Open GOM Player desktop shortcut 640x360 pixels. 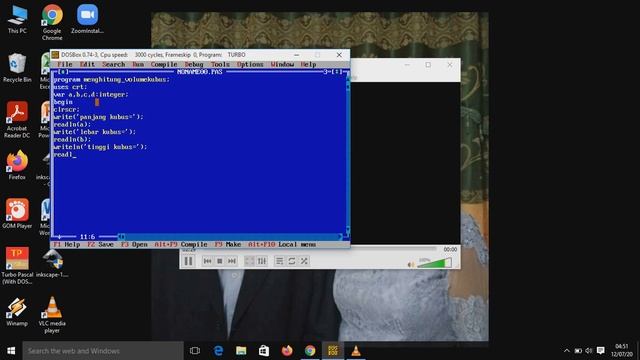tap(17, 213)
